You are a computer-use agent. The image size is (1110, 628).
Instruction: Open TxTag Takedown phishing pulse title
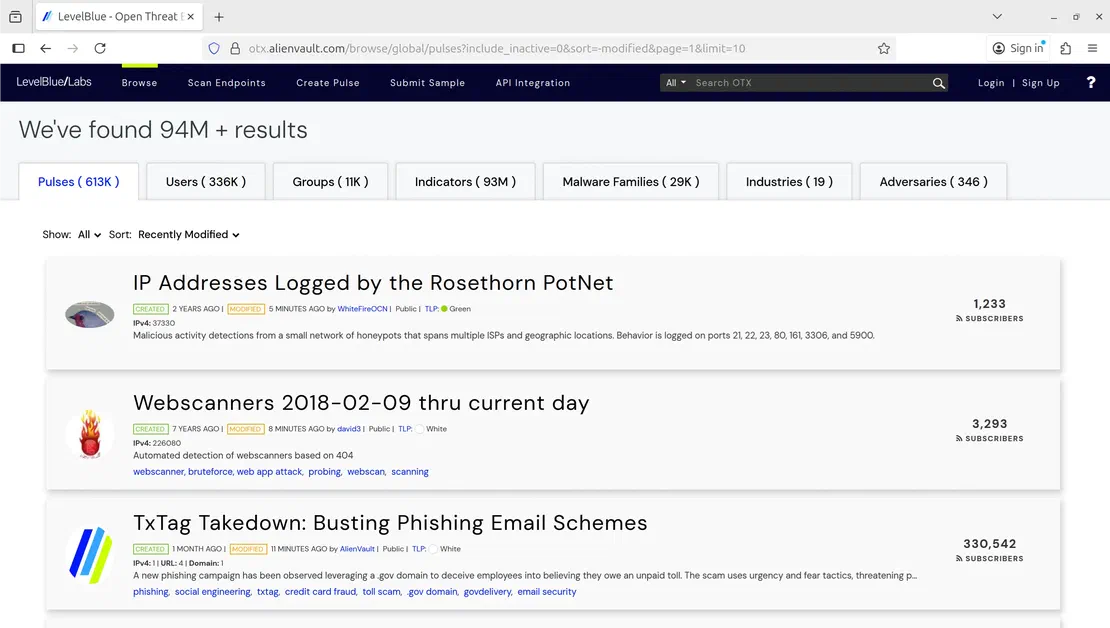390,523
